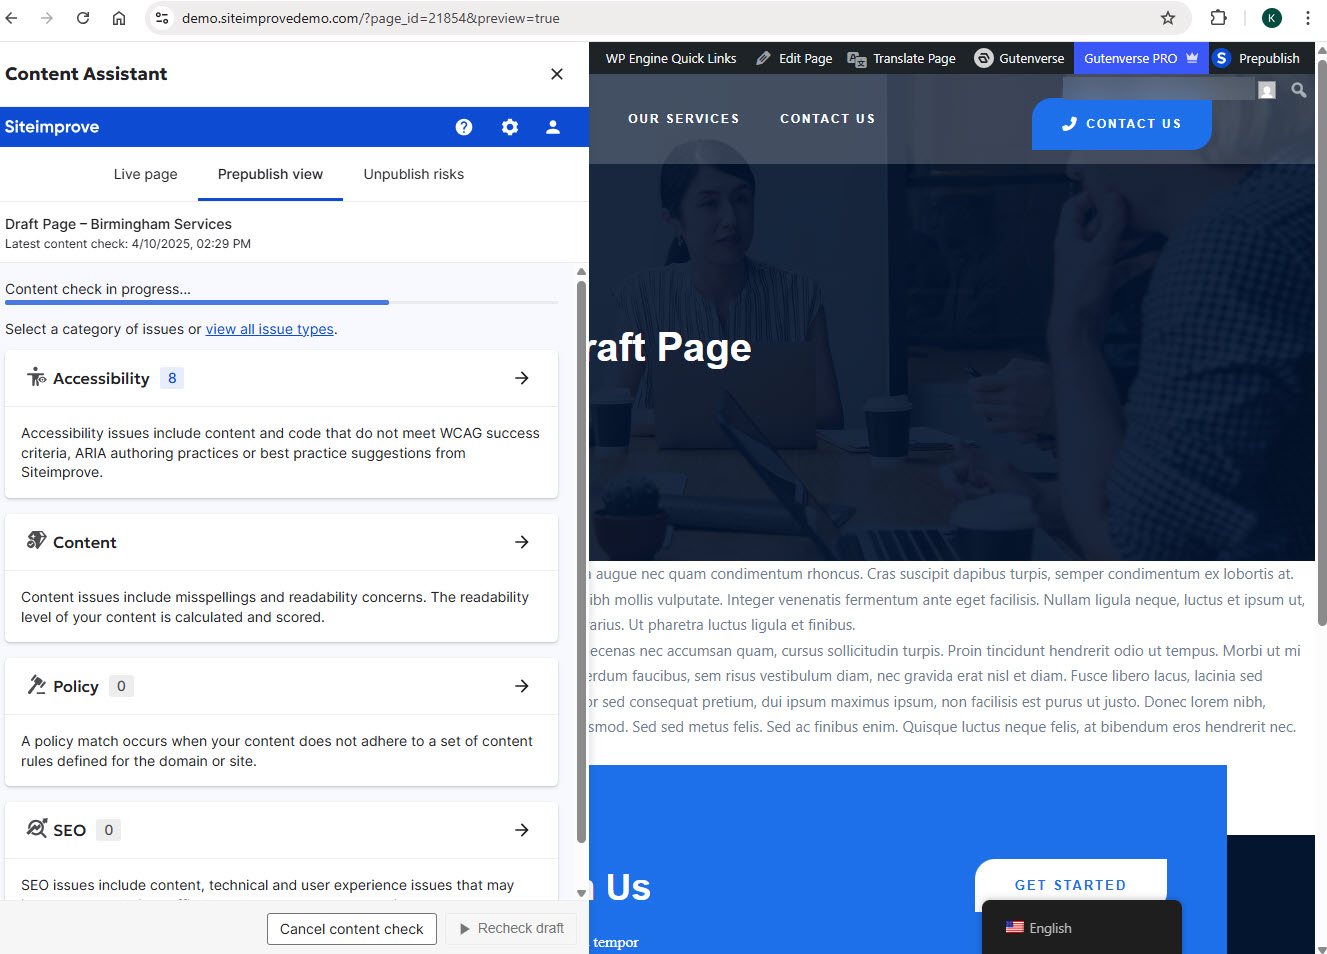Viewport: 1327px width, 954px height.
Task: Open the Siteimprove help menu
Action: [x=463, y=127]
